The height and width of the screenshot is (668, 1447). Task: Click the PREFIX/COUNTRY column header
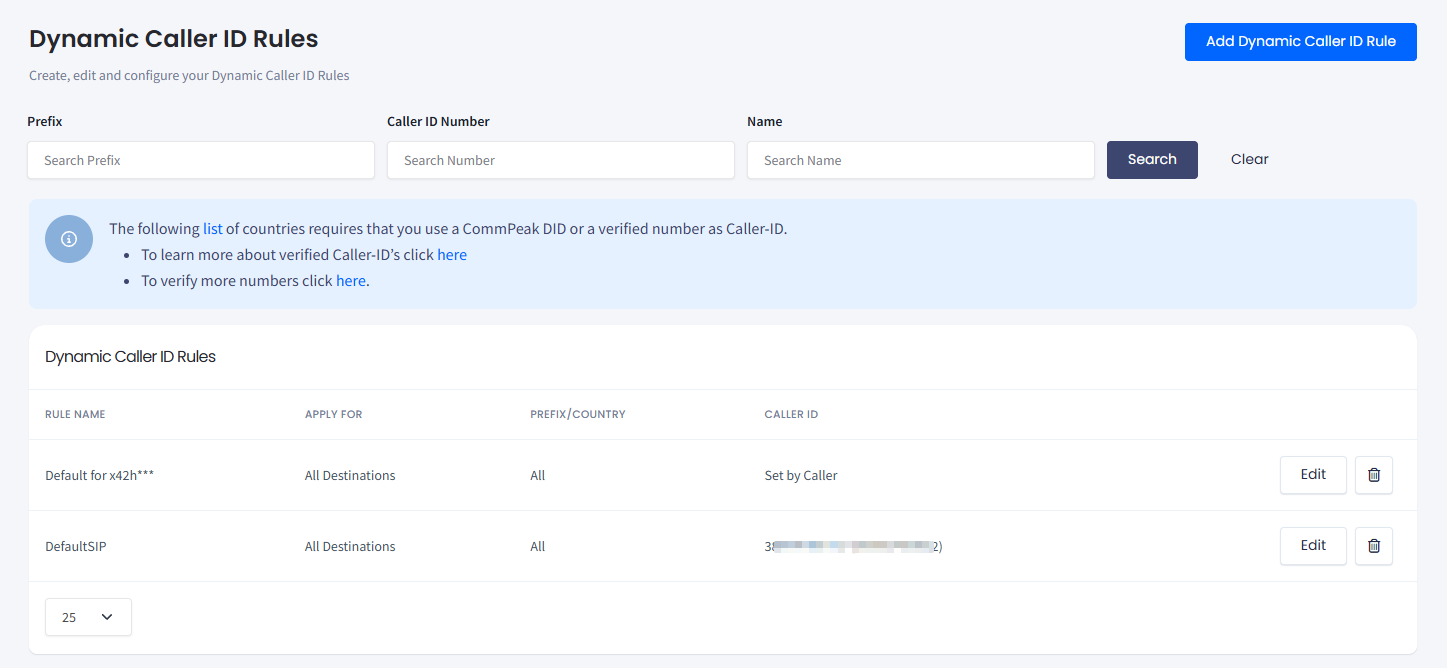(578, 414)
